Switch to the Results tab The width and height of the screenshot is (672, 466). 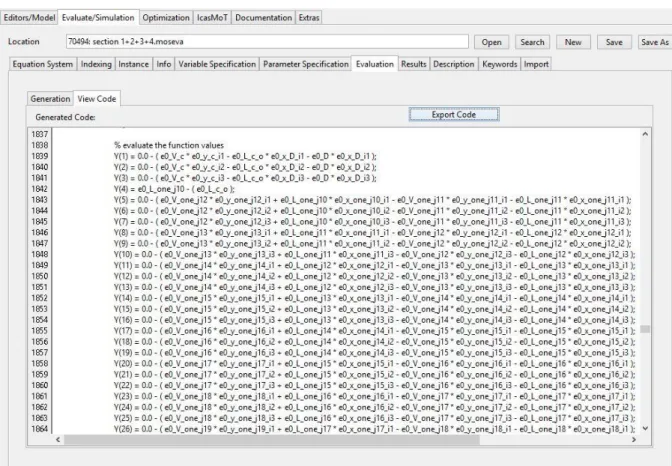[414, 64]
